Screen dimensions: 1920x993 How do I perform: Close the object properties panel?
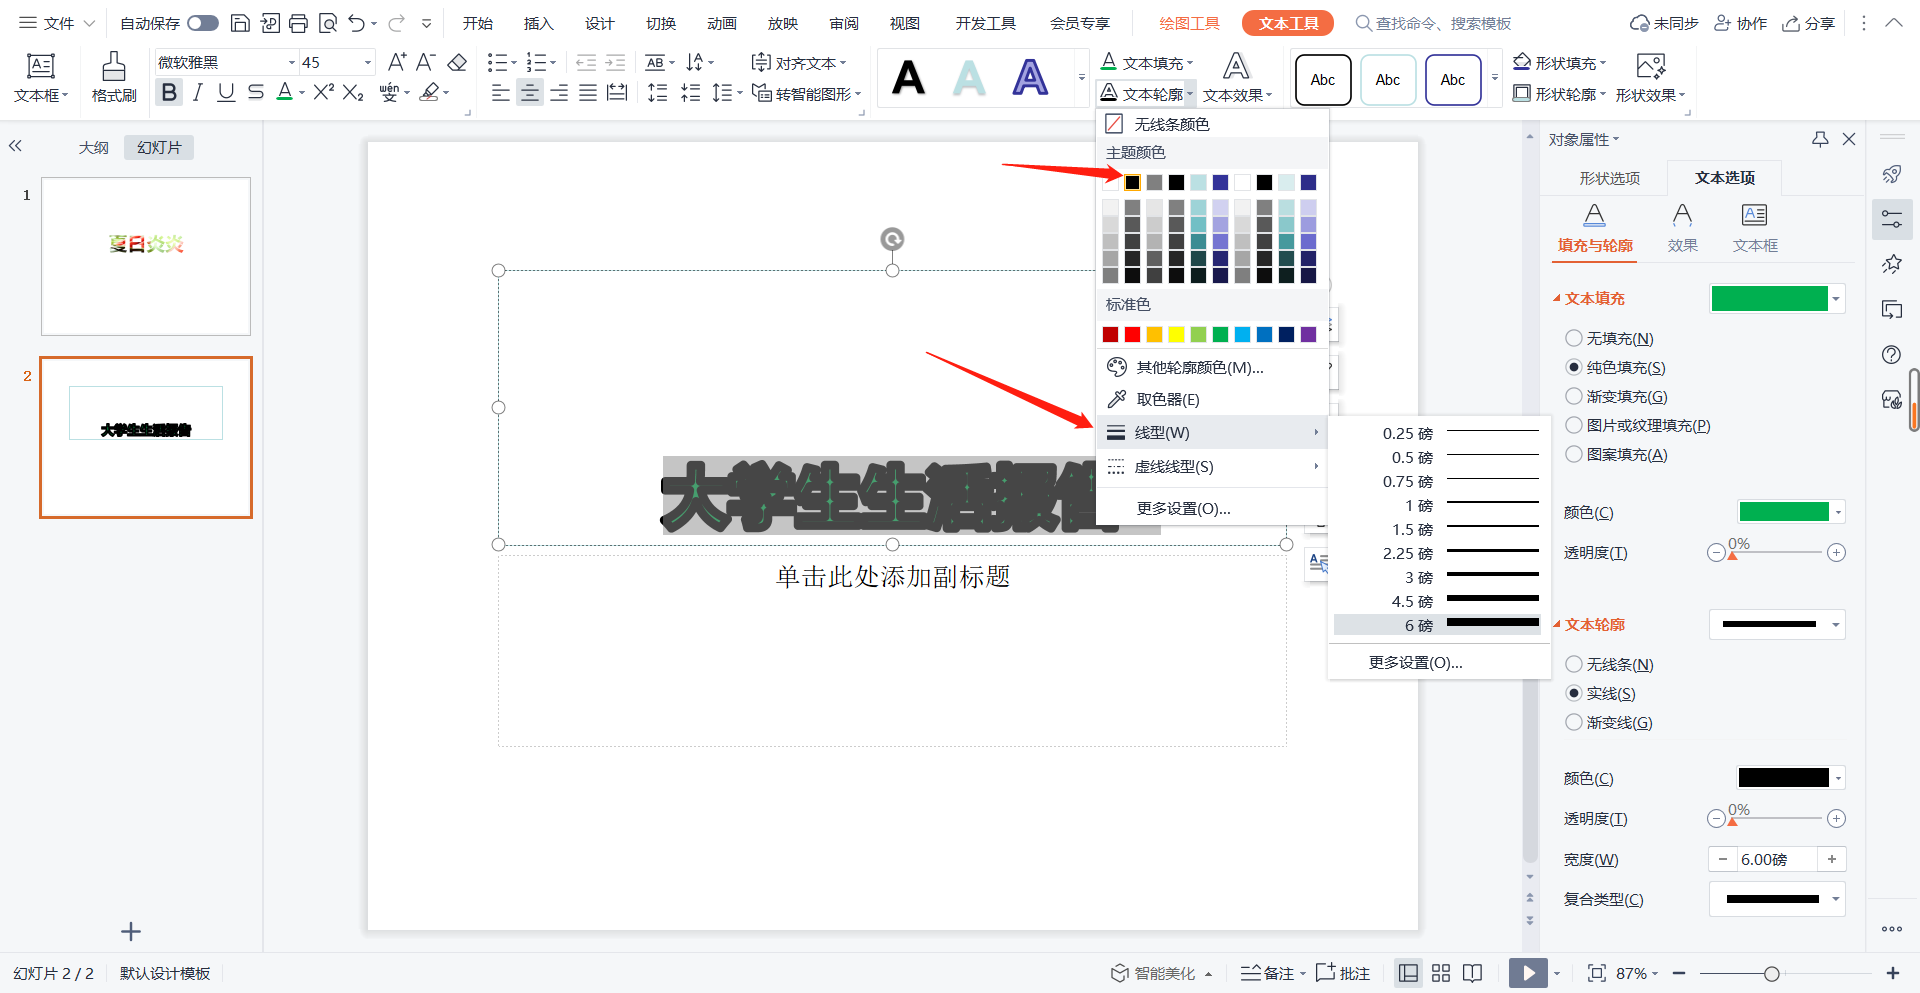click(1849, 140)
